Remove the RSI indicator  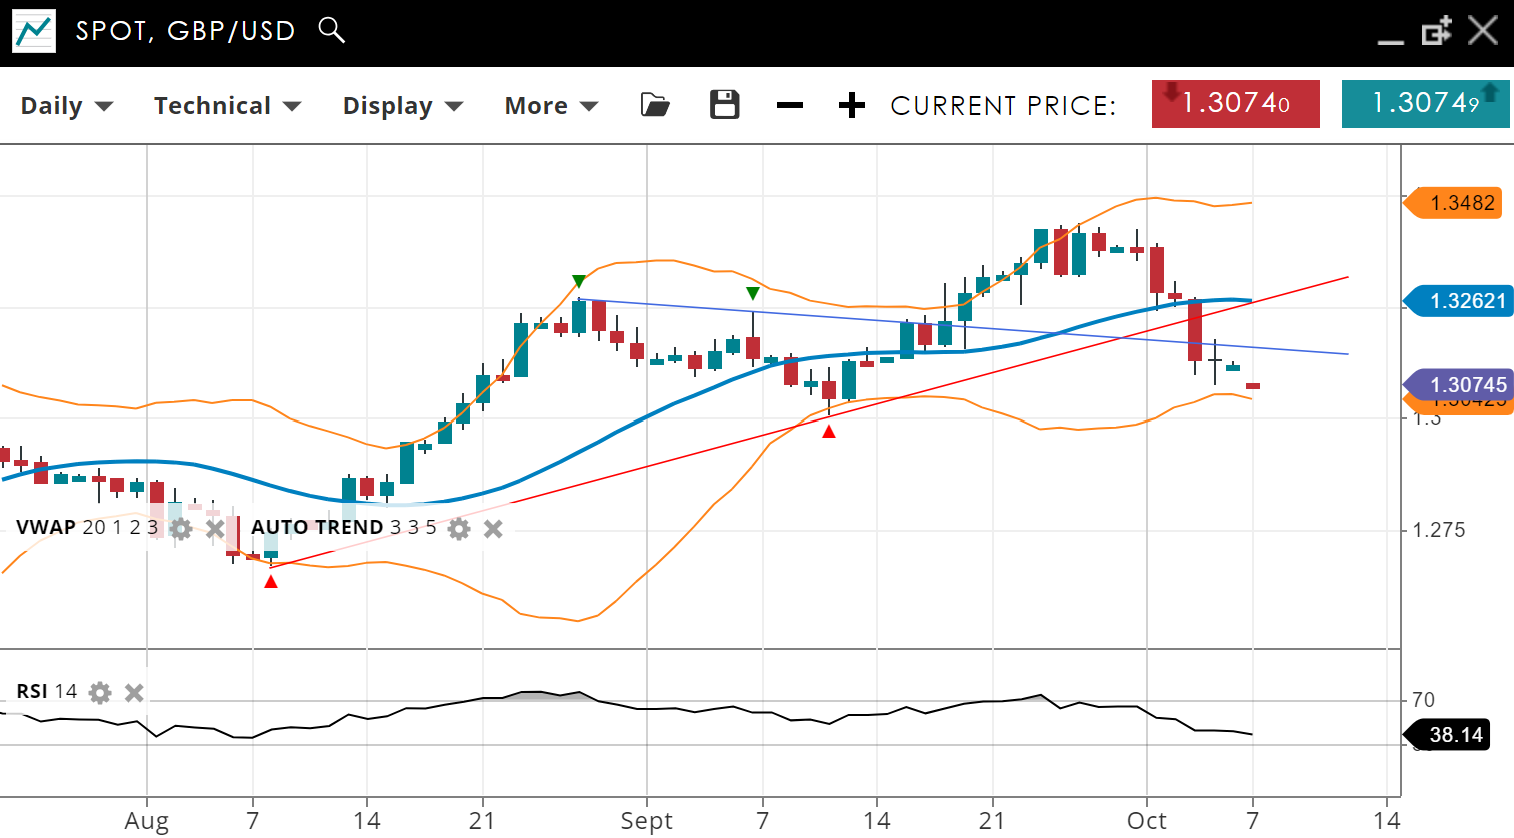134,692
